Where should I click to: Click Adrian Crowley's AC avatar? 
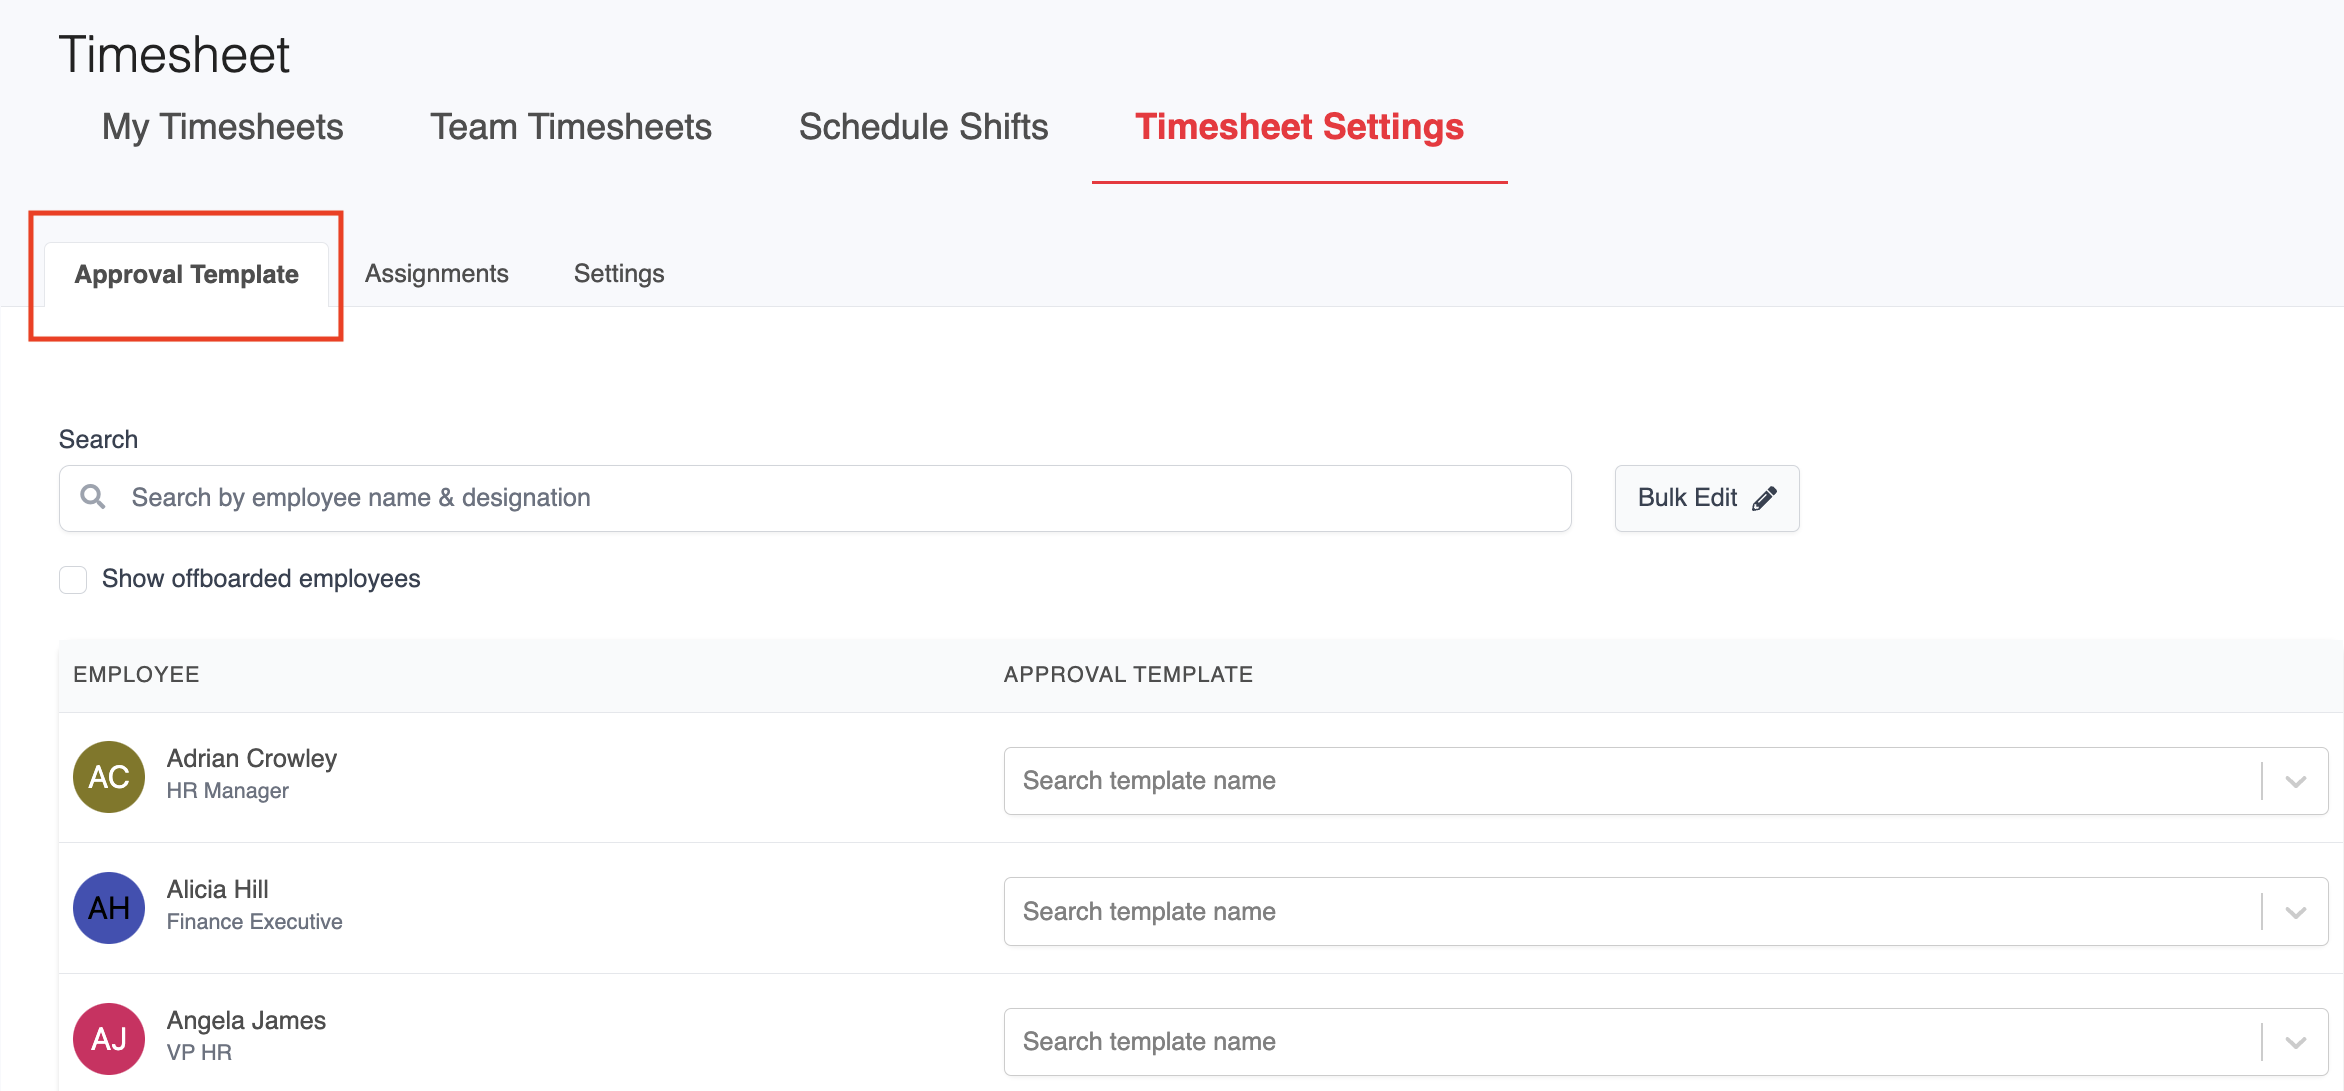click(x=109, y=777)
